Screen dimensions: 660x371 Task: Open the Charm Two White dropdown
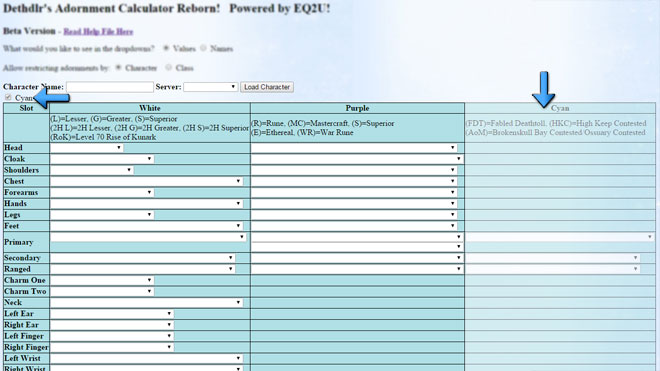point(102,291)
